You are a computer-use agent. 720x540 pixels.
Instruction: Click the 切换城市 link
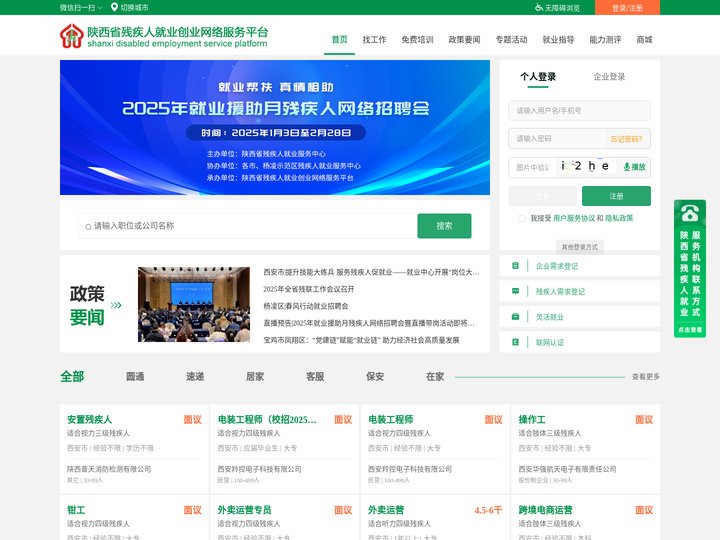[x=135, y=7]
